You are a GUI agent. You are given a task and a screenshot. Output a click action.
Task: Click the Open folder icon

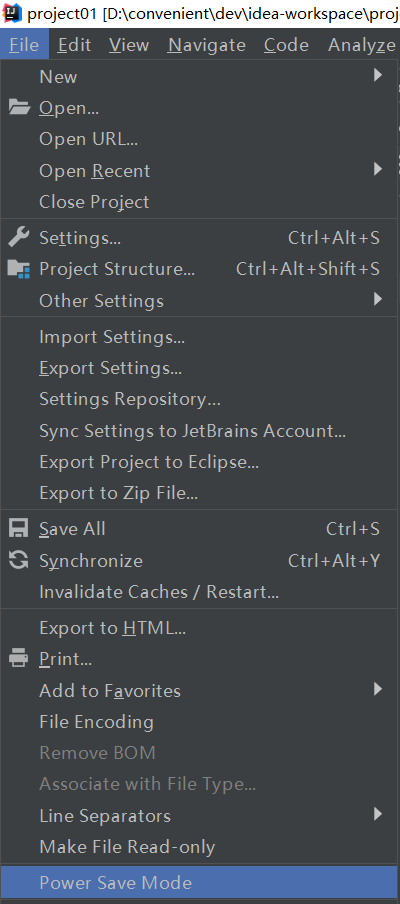point(19,108)
